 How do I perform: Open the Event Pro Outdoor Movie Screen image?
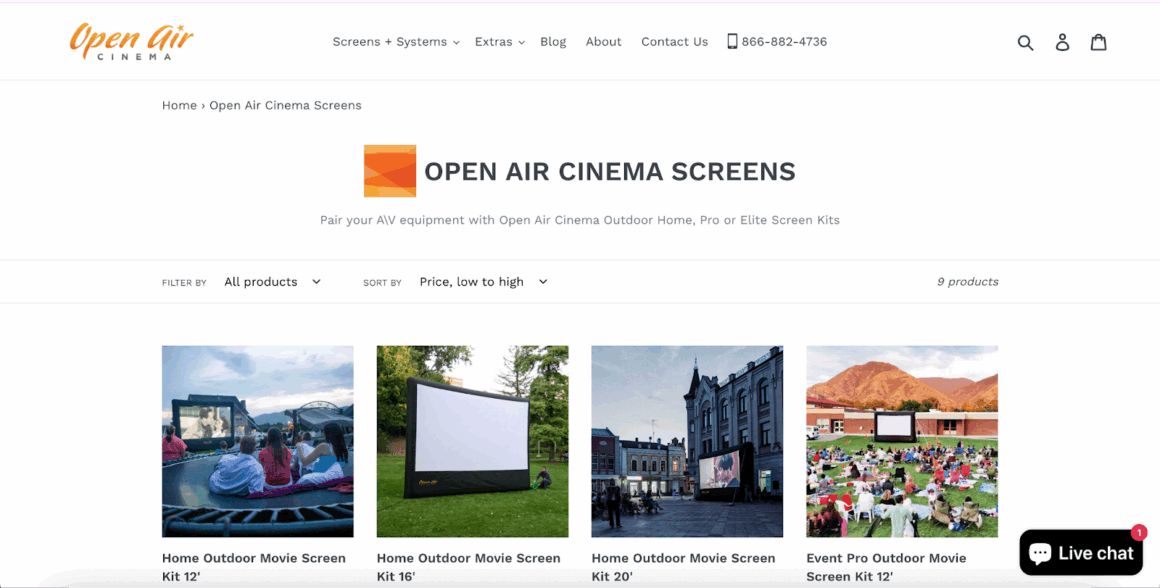click(x=902, y=441)
